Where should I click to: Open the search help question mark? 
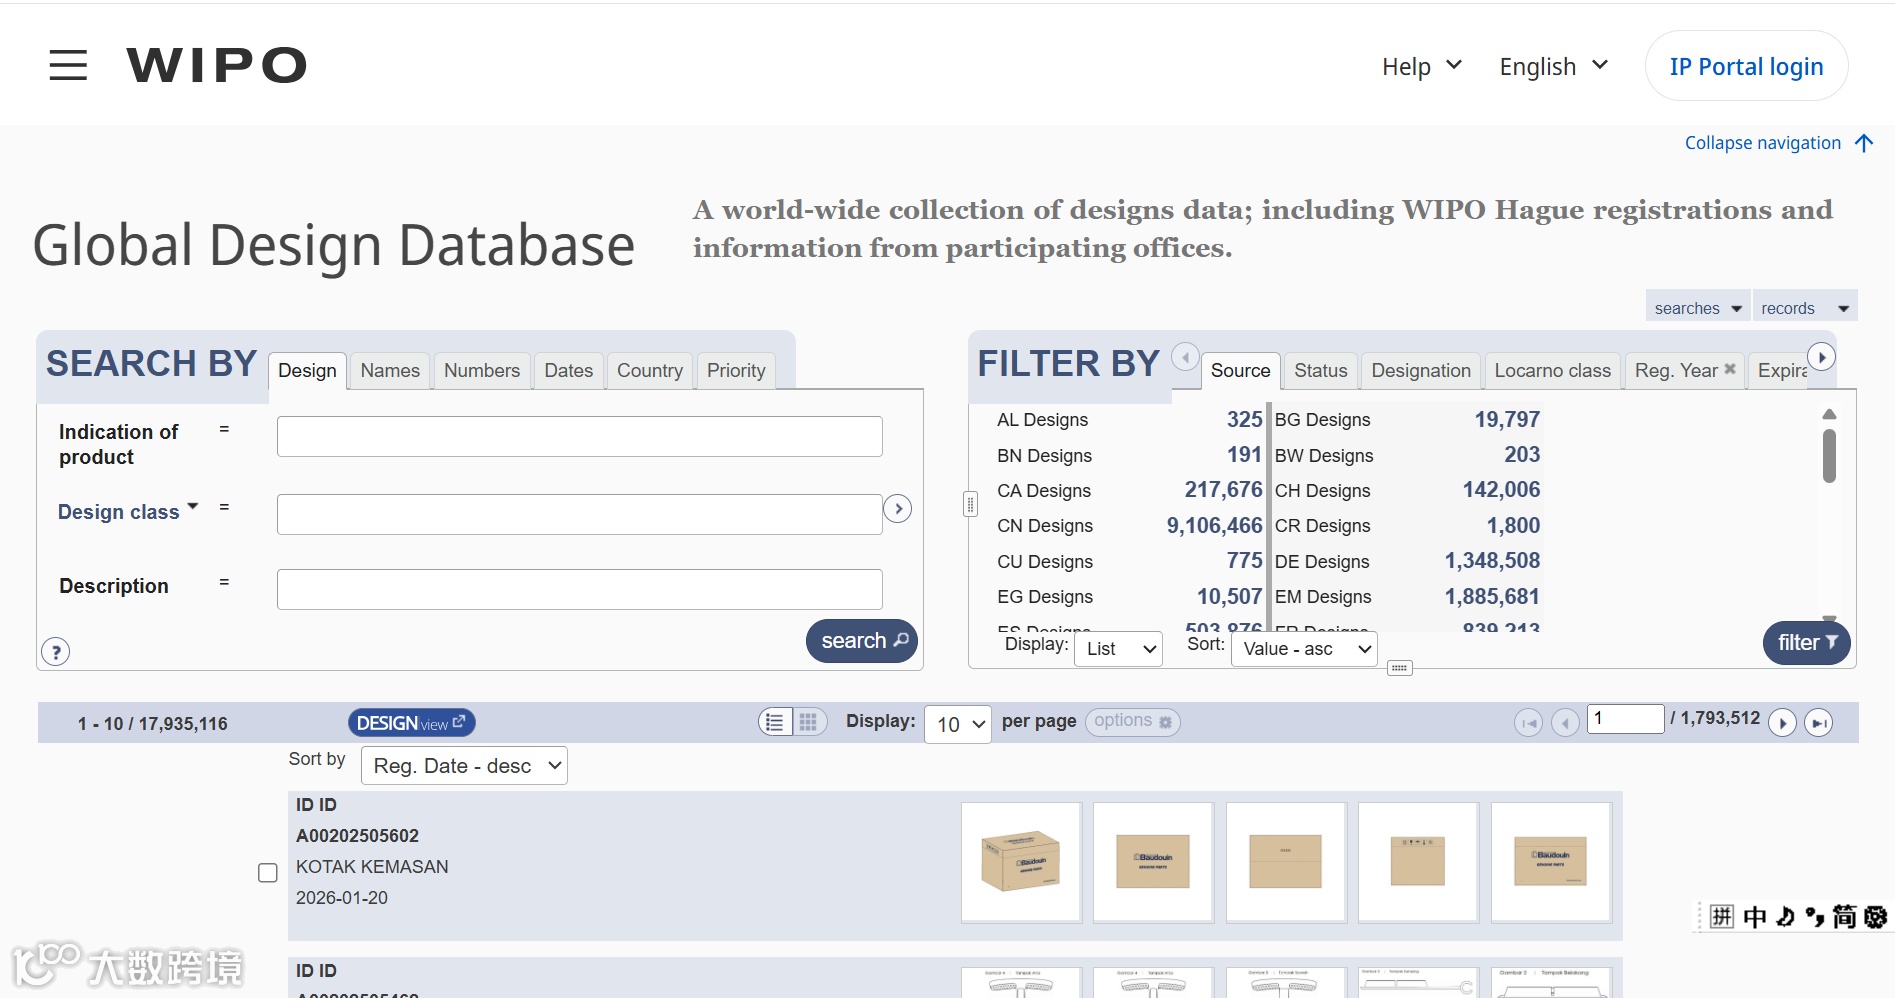coord(56,652)
